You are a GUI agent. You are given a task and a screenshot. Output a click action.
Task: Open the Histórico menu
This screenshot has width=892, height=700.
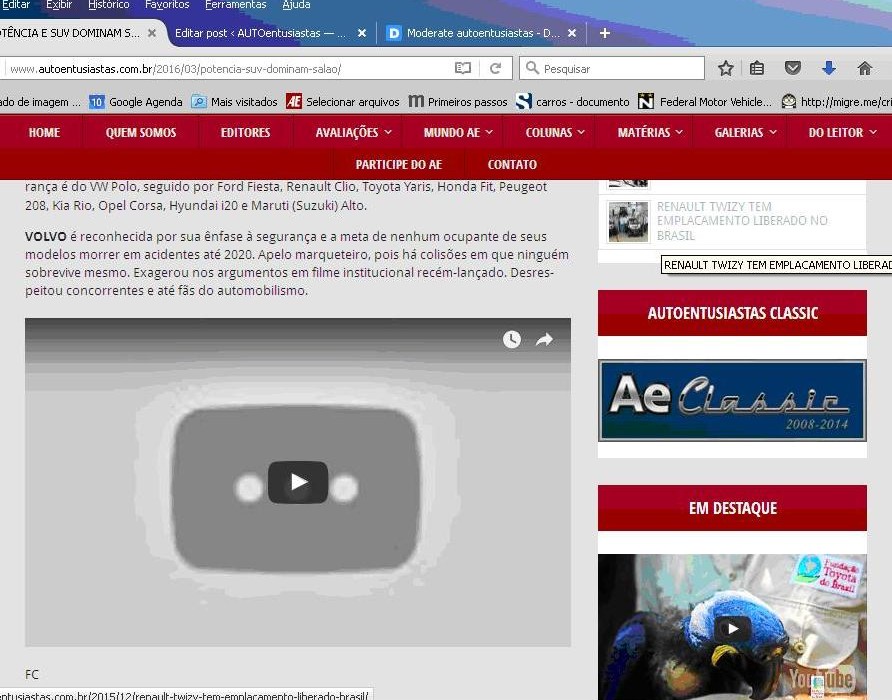(108, 5)
